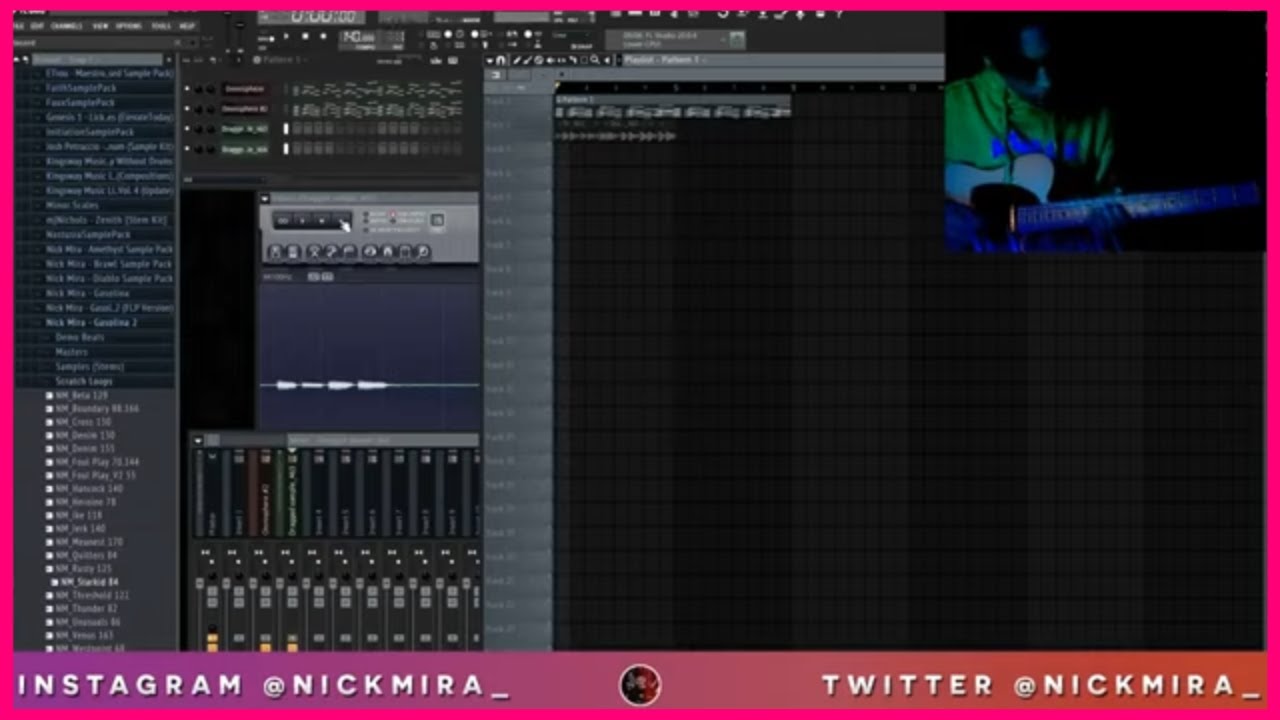Toggle mute LED of first Omnisphere channel
Viewport: 1280px width, 720px height.
187,89
